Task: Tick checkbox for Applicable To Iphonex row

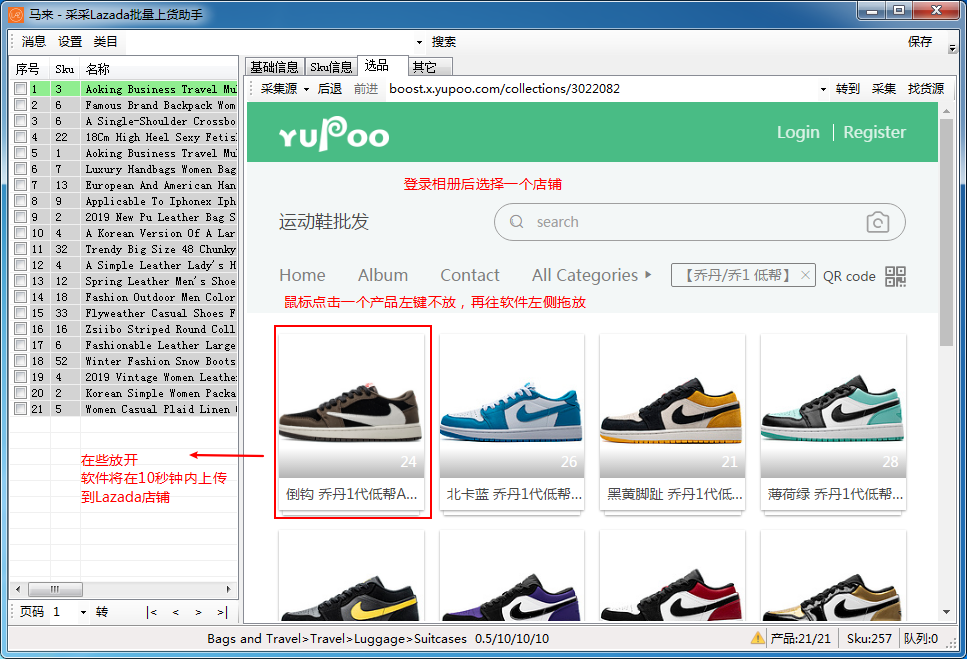Action: tap(20, 201)
